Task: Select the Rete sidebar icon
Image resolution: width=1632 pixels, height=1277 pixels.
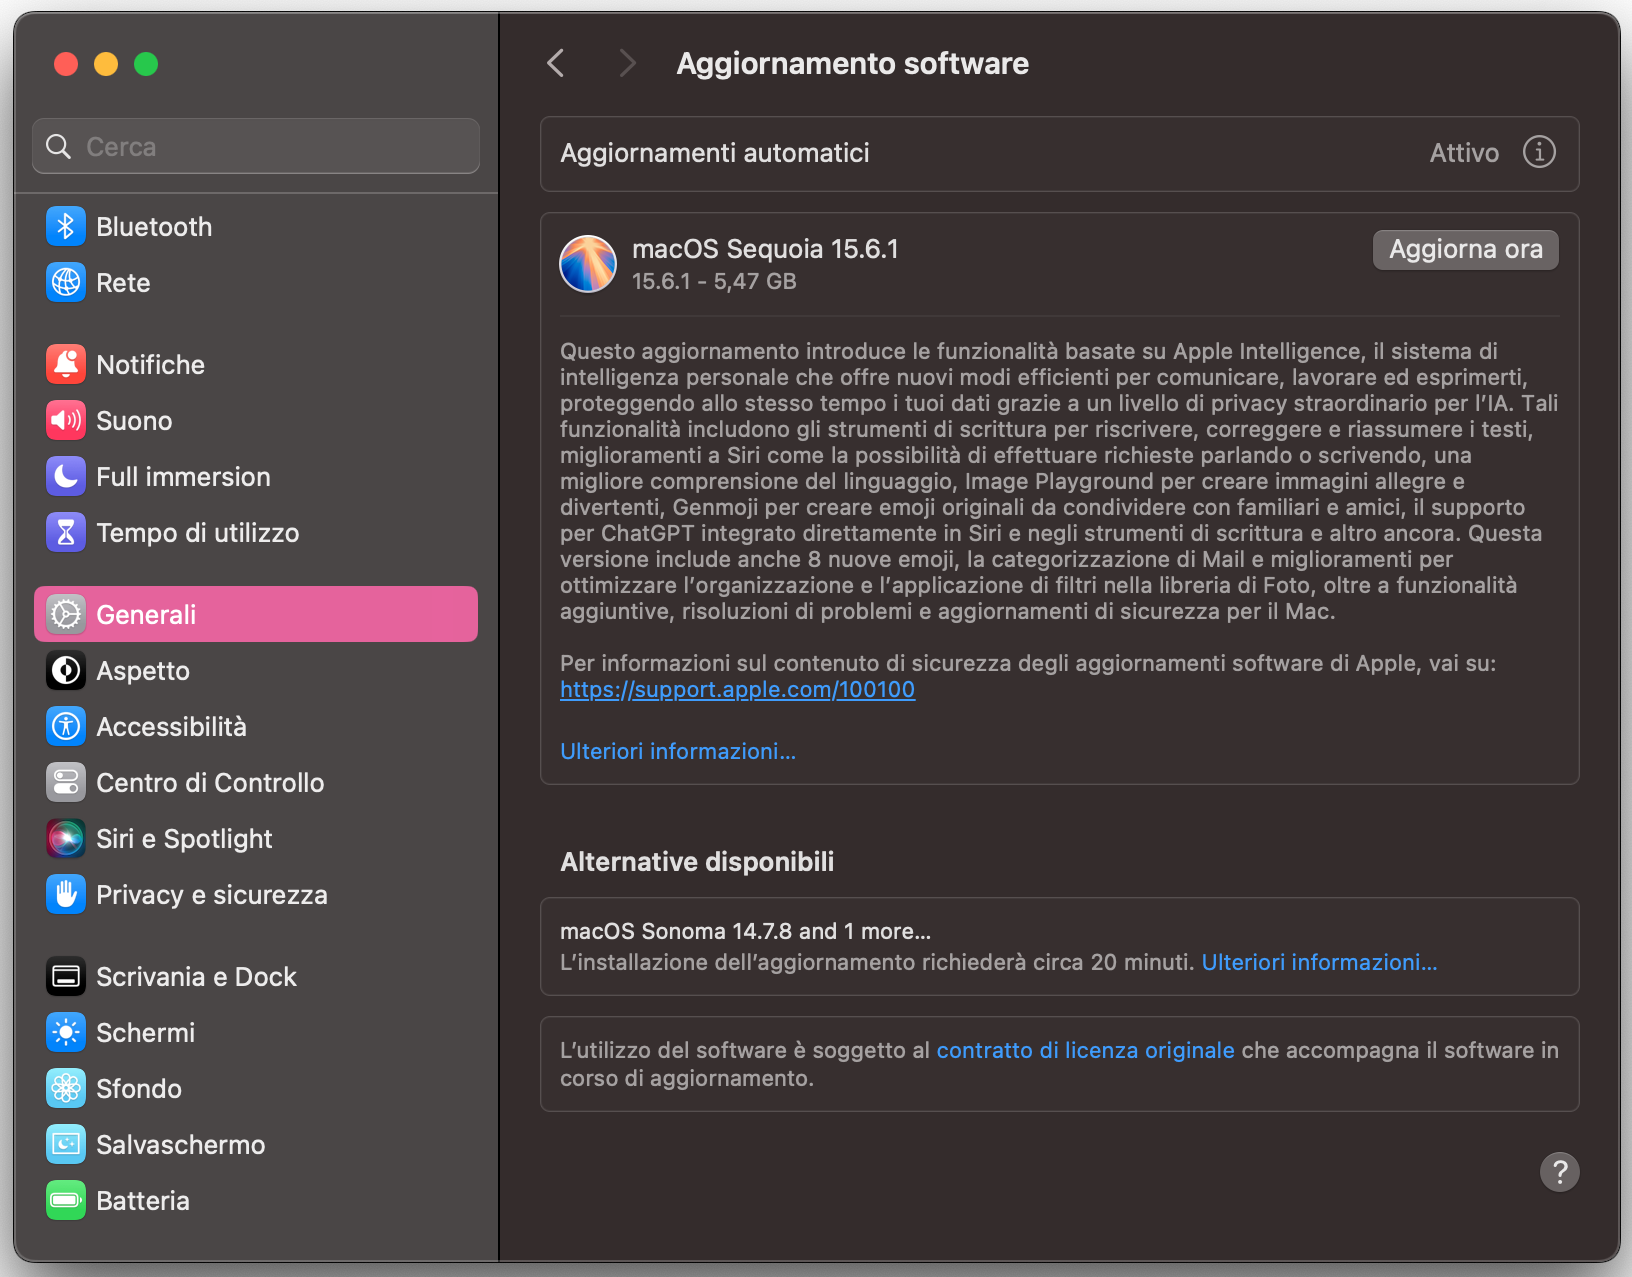Action: coord(64,282)
